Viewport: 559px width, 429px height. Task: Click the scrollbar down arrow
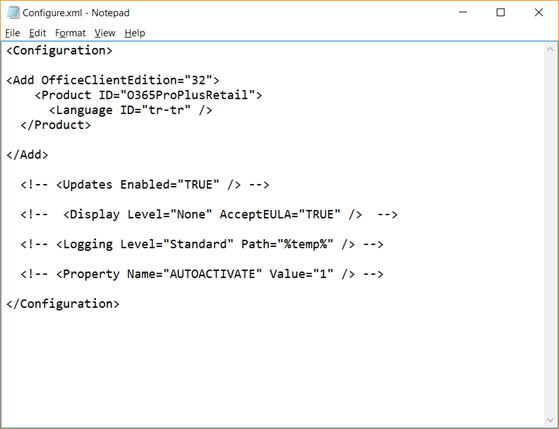pyautogui.click(x=550, y=420)
